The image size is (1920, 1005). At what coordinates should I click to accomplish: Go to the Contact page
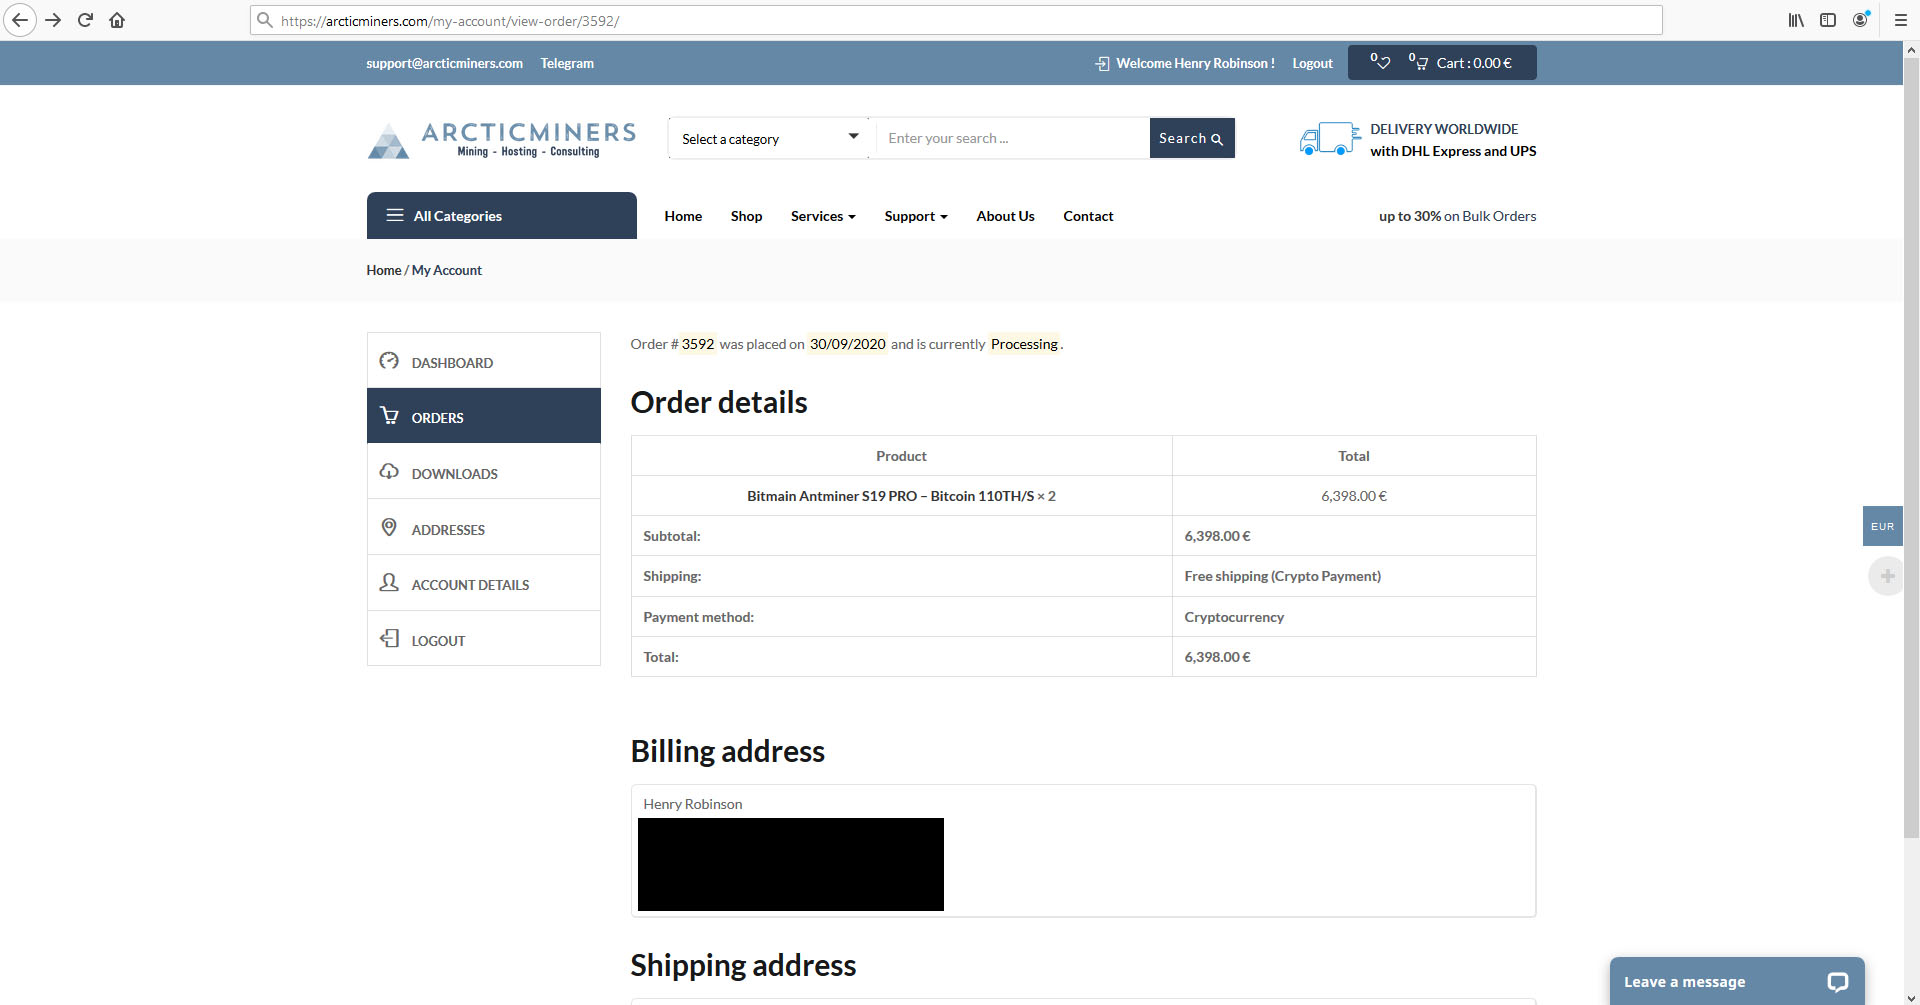coord(1088,216)
